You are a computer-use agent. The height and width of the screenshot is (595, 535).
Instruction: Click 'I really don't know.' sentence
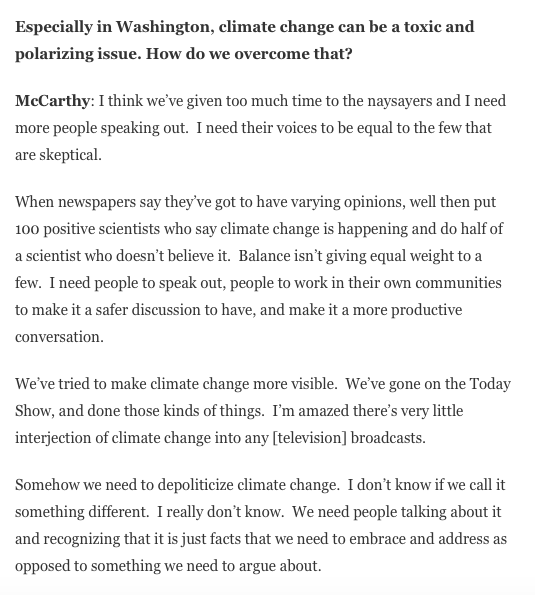[x=220, y=512]
